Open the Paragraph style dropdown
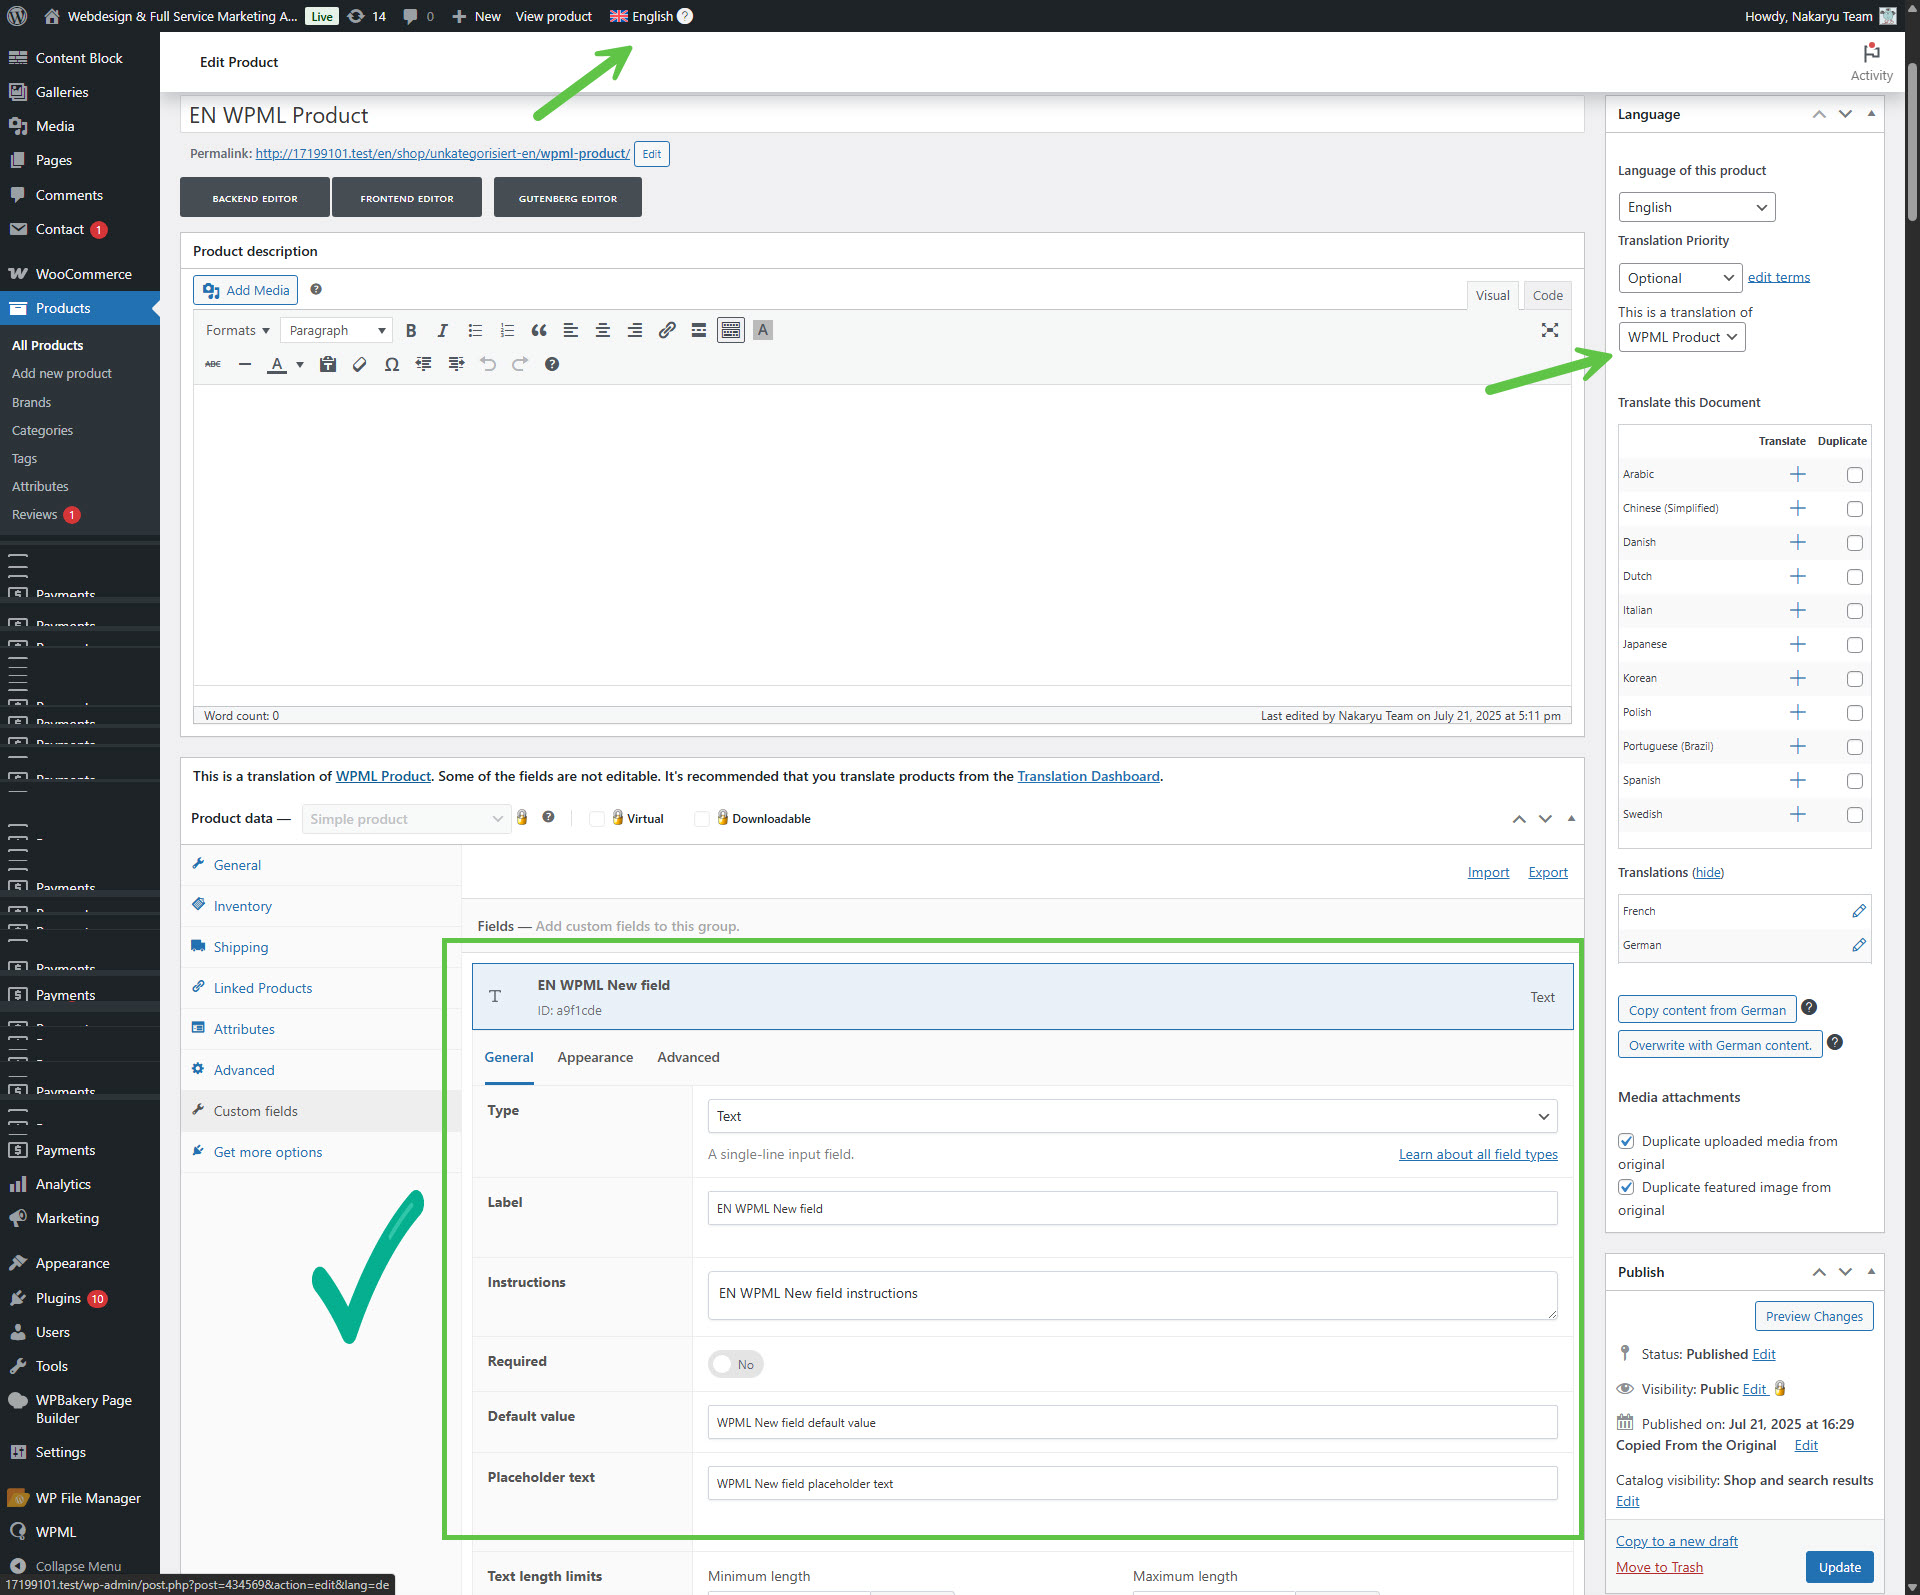 point(336,330)
